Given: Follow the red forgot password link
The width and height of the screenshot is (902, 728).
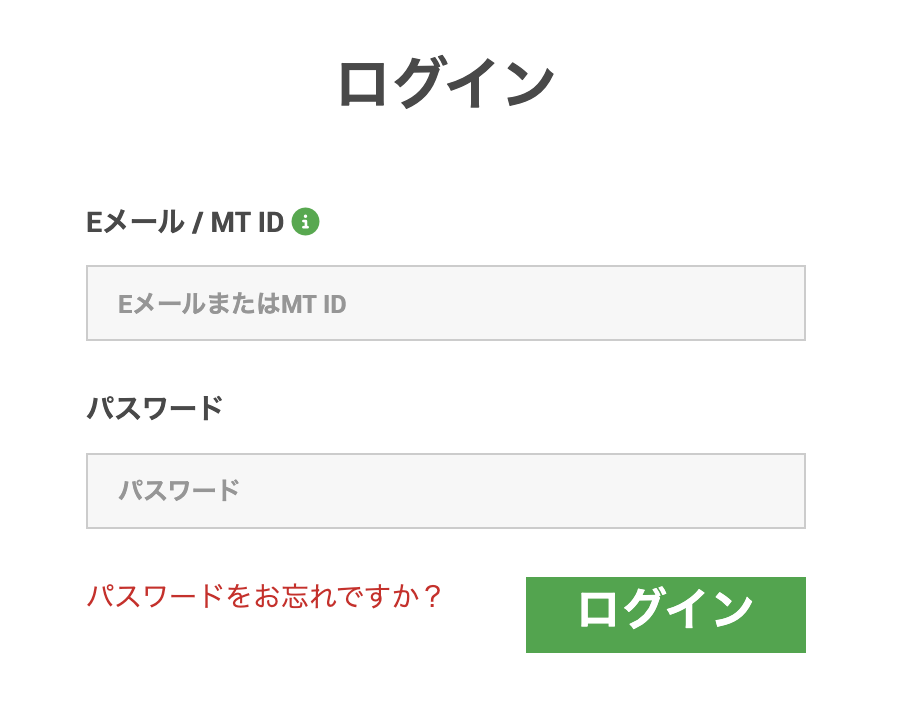Looking at the screenshot, I should pos(264,596).
